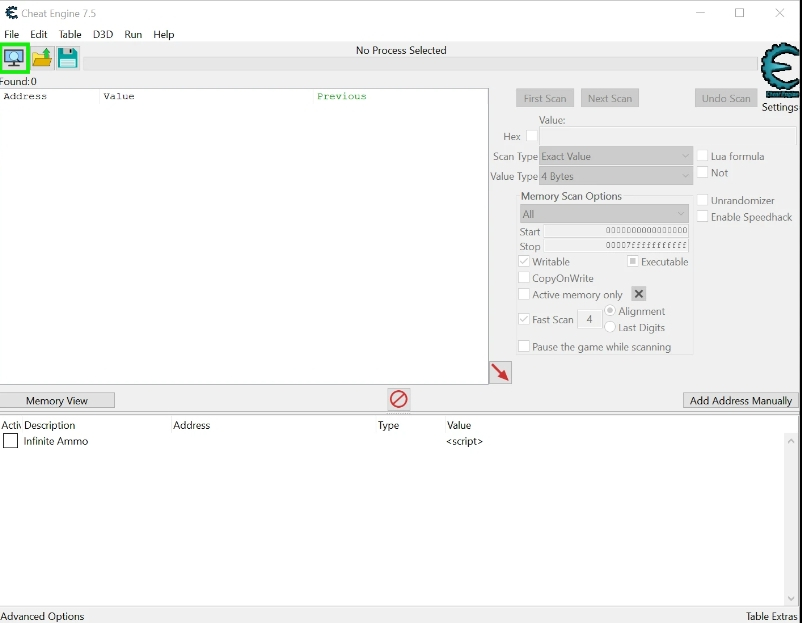Screen dimensions: 802x623
Task: Enable Speedhack checkbox
Action: [x=702, y=217]
